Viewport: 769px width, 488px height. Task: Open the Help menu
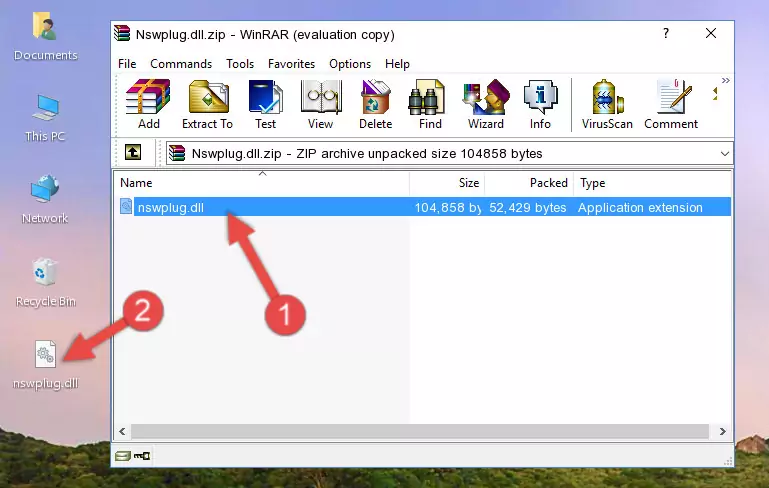click(397, 64)
